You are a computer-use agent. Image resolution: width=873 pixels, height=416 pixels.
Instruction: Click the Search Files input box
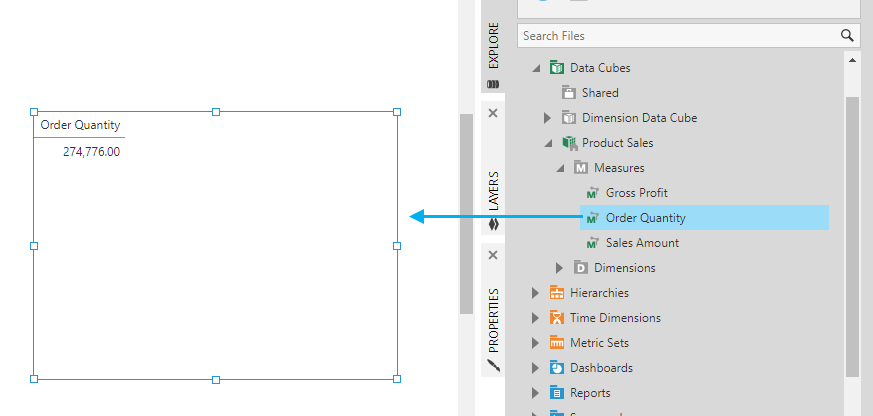(x=689, y=36)
